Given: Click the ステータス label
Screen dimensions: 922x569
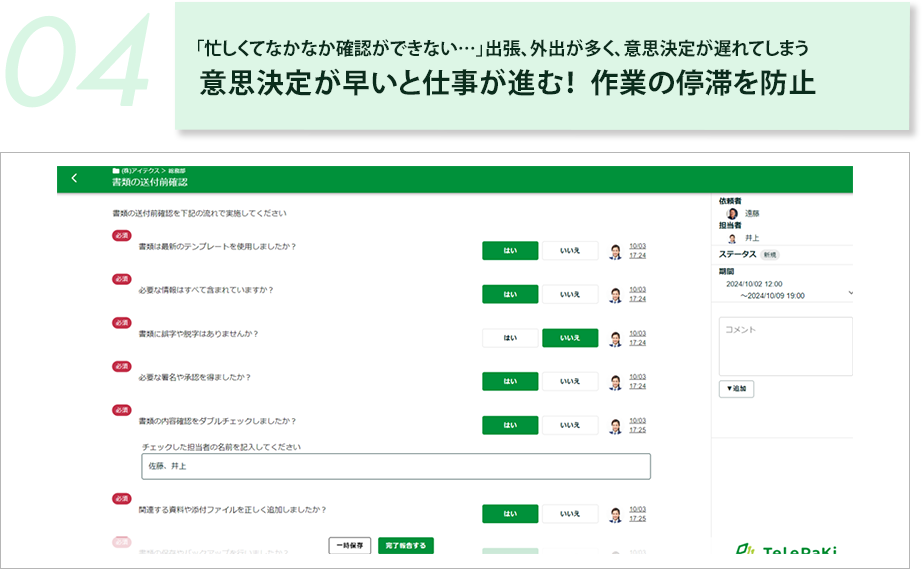Looking at the screenshot, I should [x=737, y=254].
